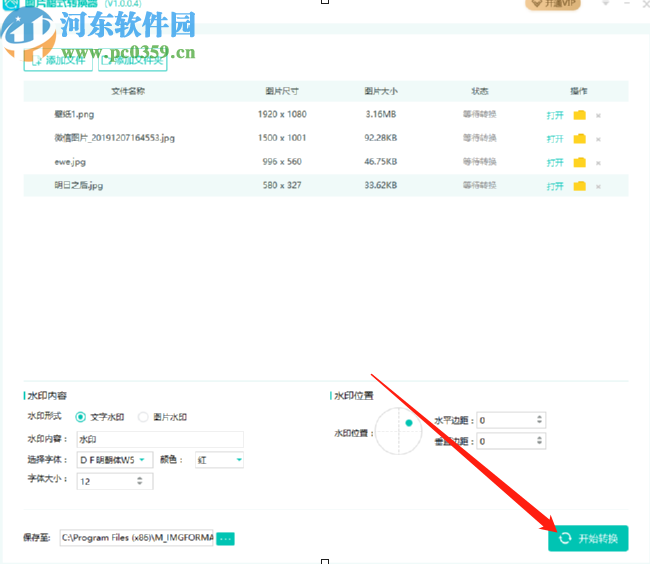Open folder icon for 壁纸1.png row
Image resolution: width=650 pixels, height=564 pixels.
pyautogui.click(x=580, y=115)
